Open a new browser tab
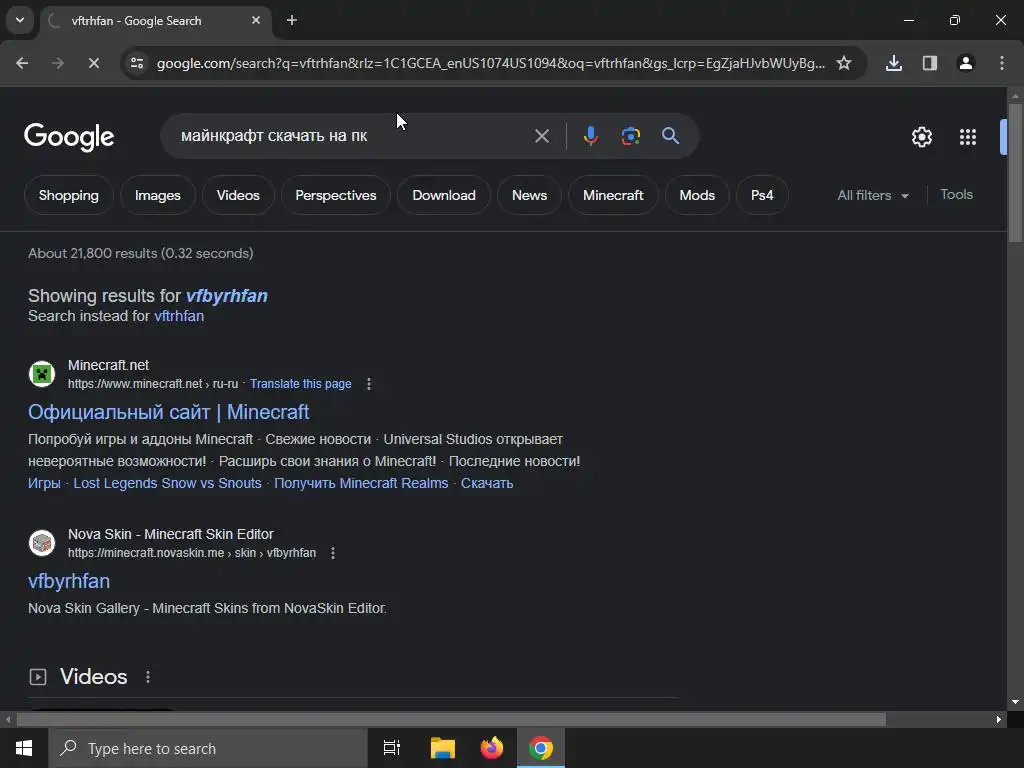1024x768 pixels. [x=292, y=20]
